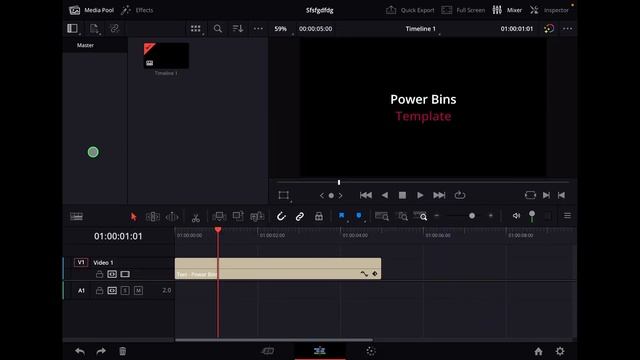Viewport: 640px width, 360px height.
Task: Jump to next marker arrow
Action: (x=340, y=196)
